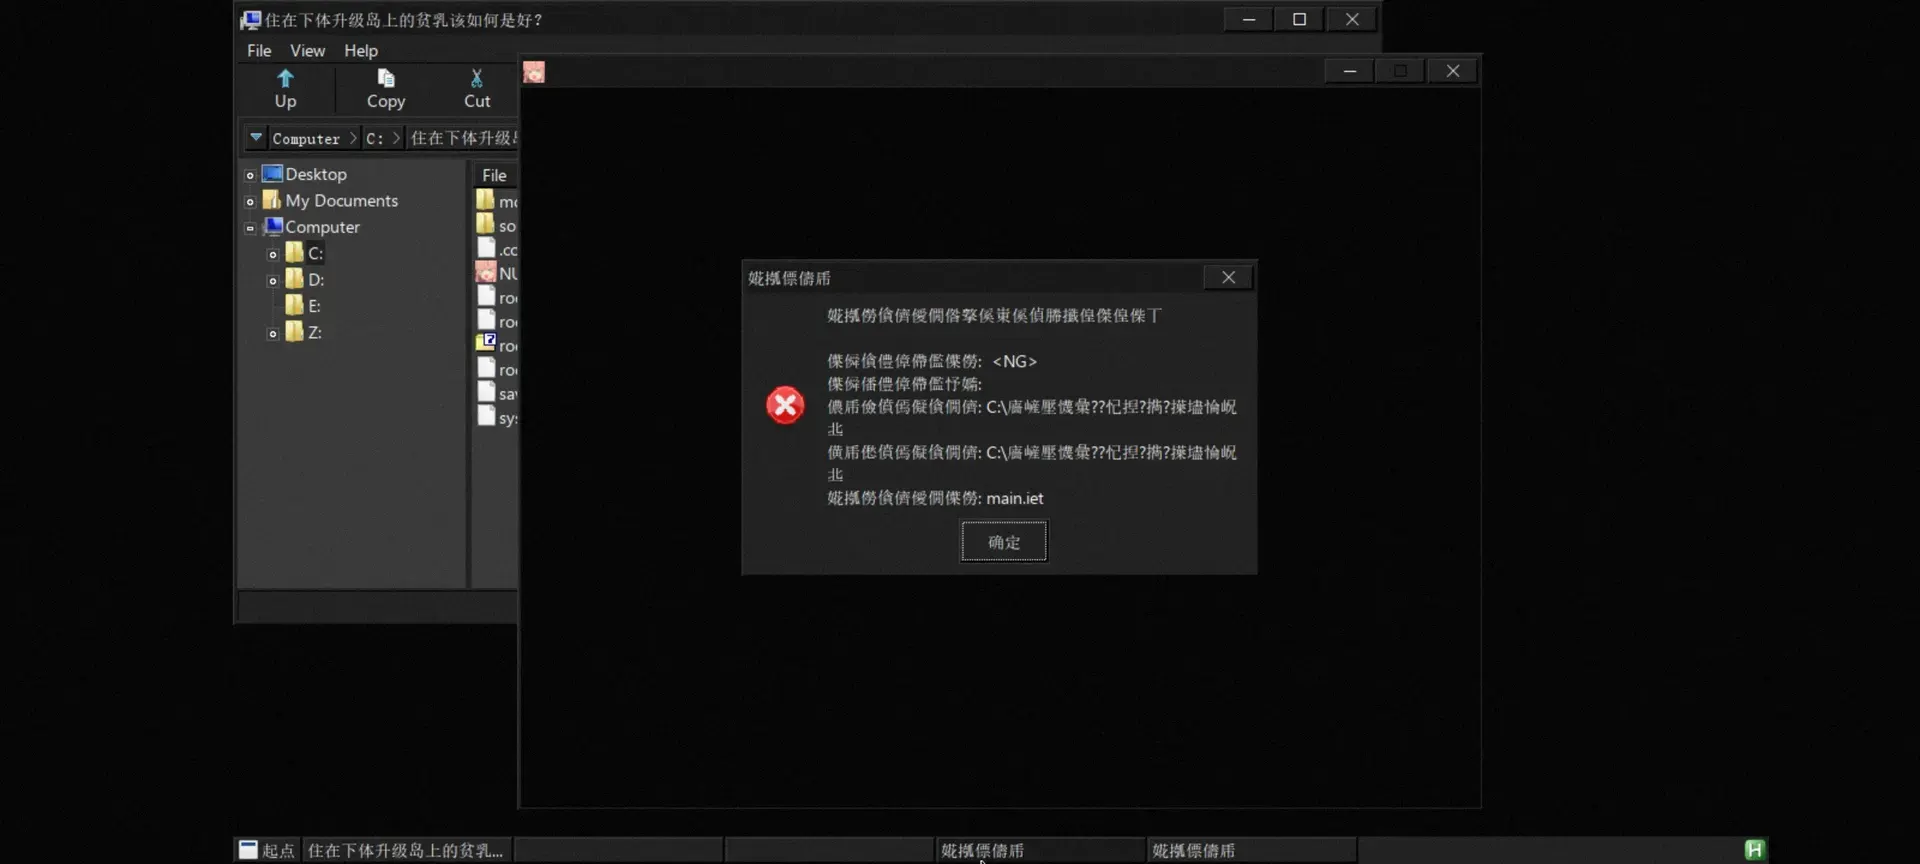Select the '.cc' file in file list

(x=497, y=249)
